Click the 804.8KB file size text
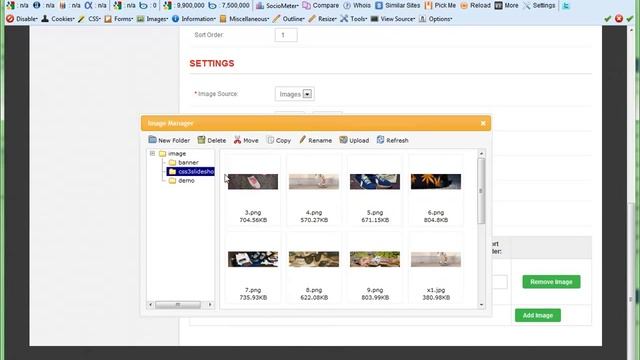Viewport: 640px width, 360px height. coord(436,220)
